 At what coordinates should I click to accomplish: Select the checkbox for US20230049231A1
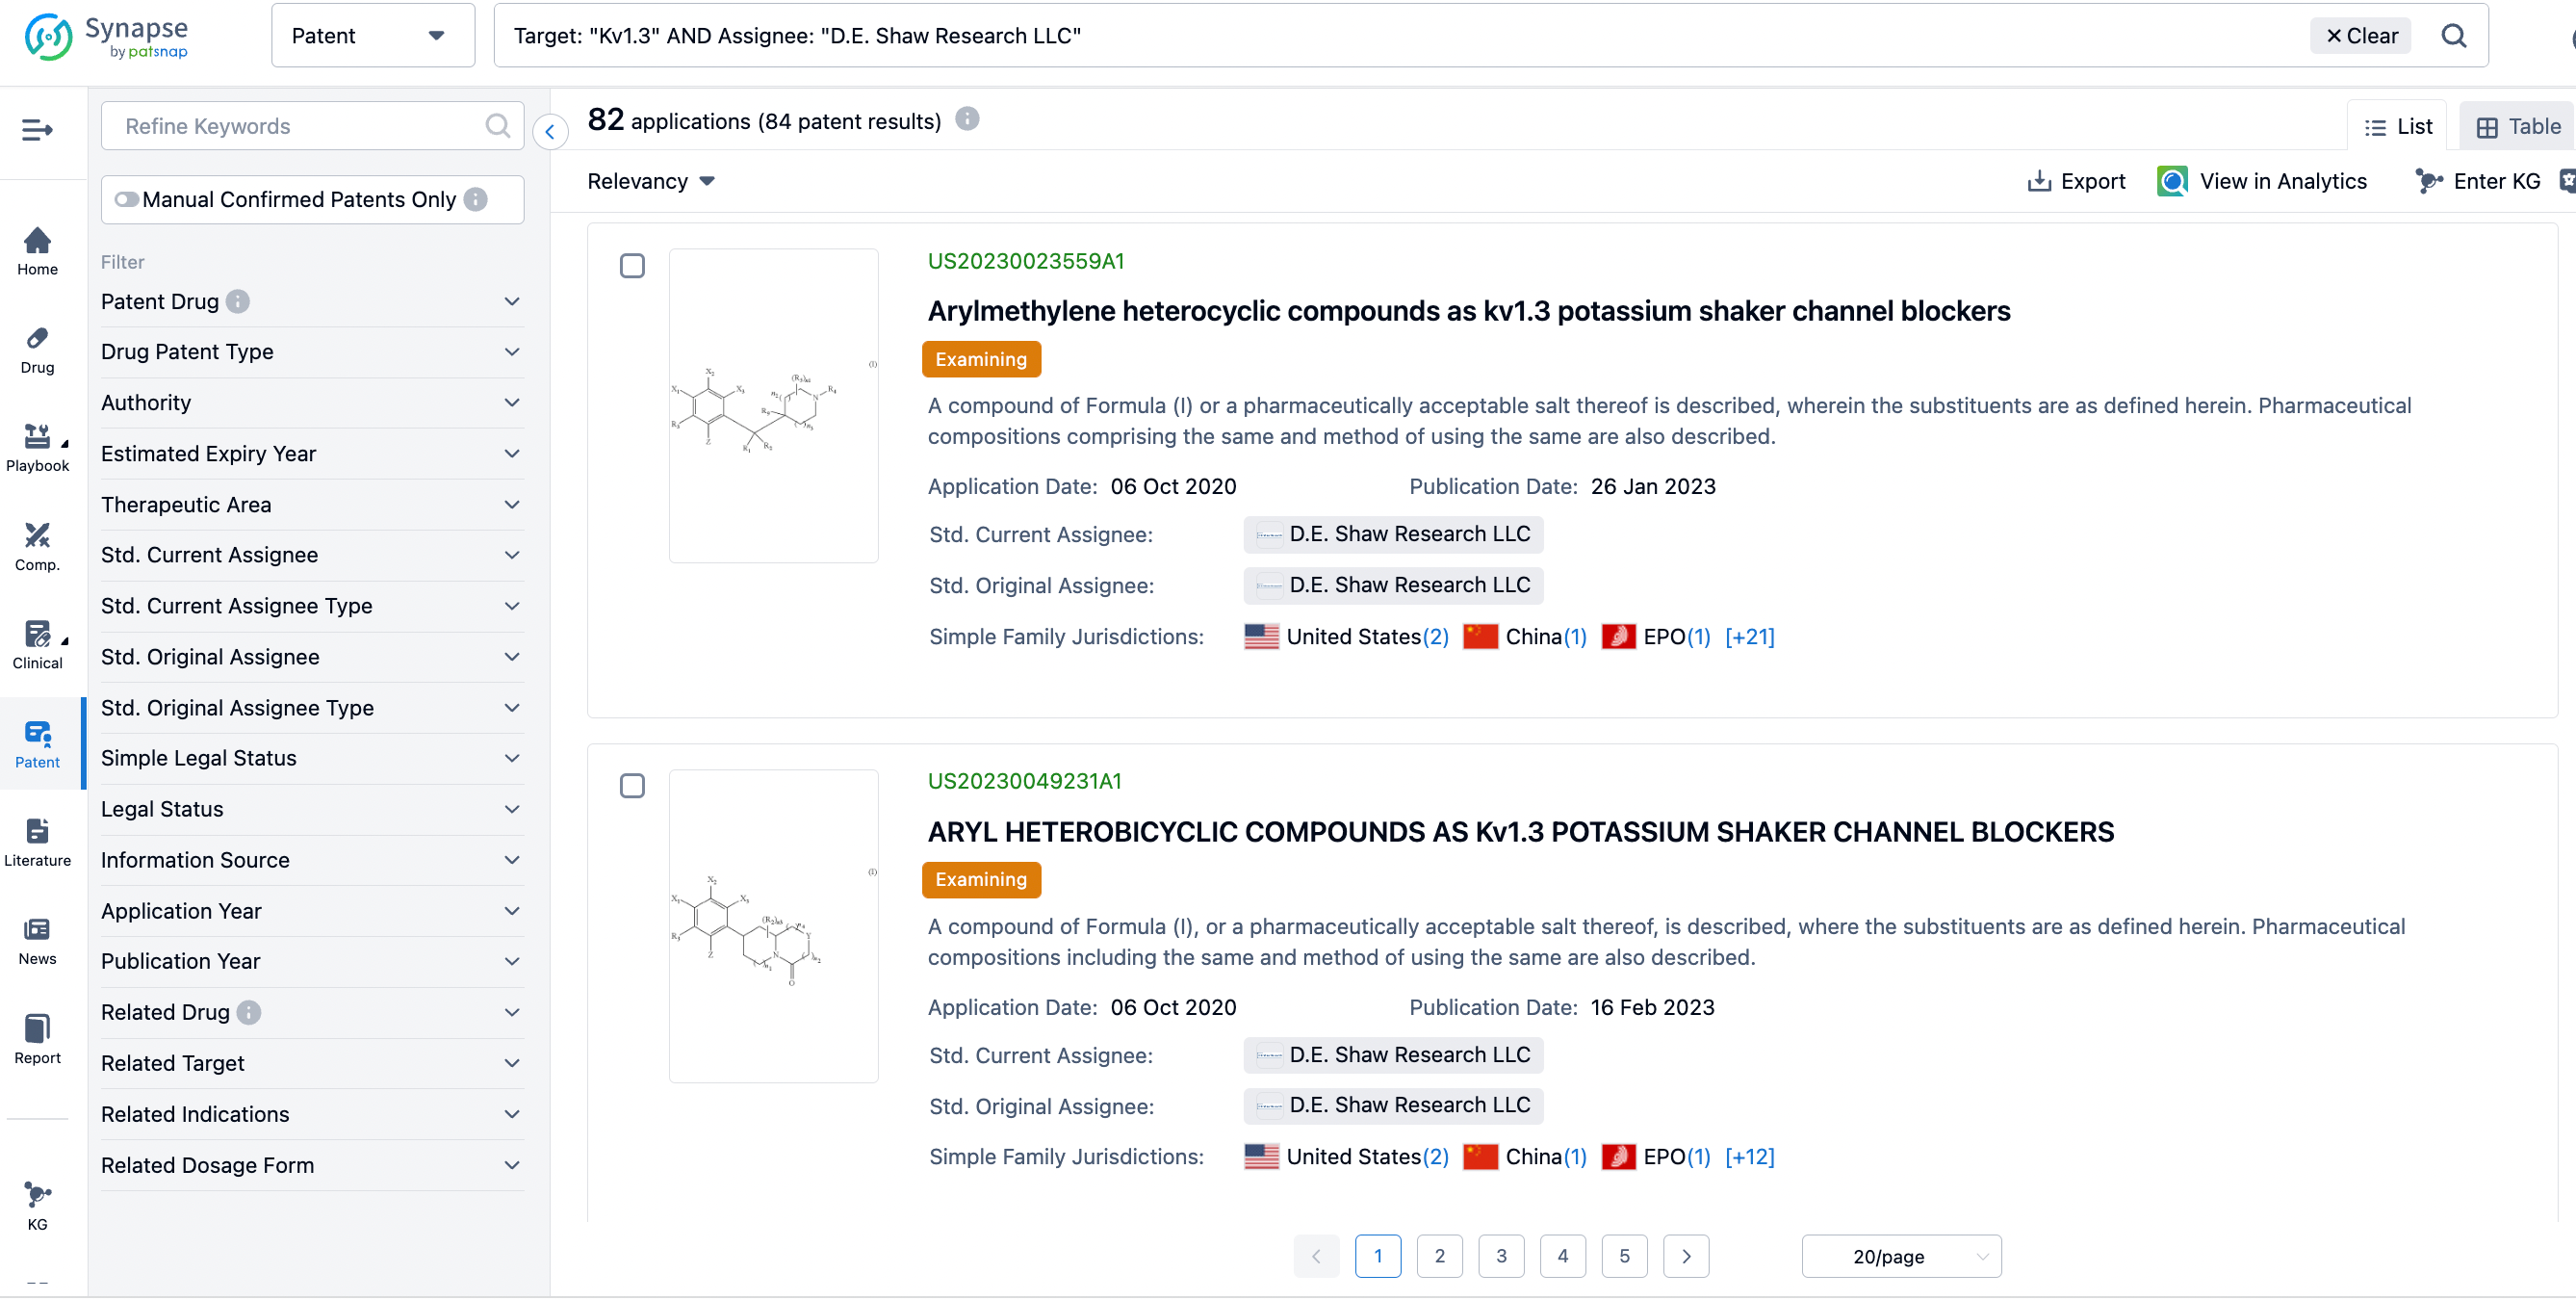(632, 786)
